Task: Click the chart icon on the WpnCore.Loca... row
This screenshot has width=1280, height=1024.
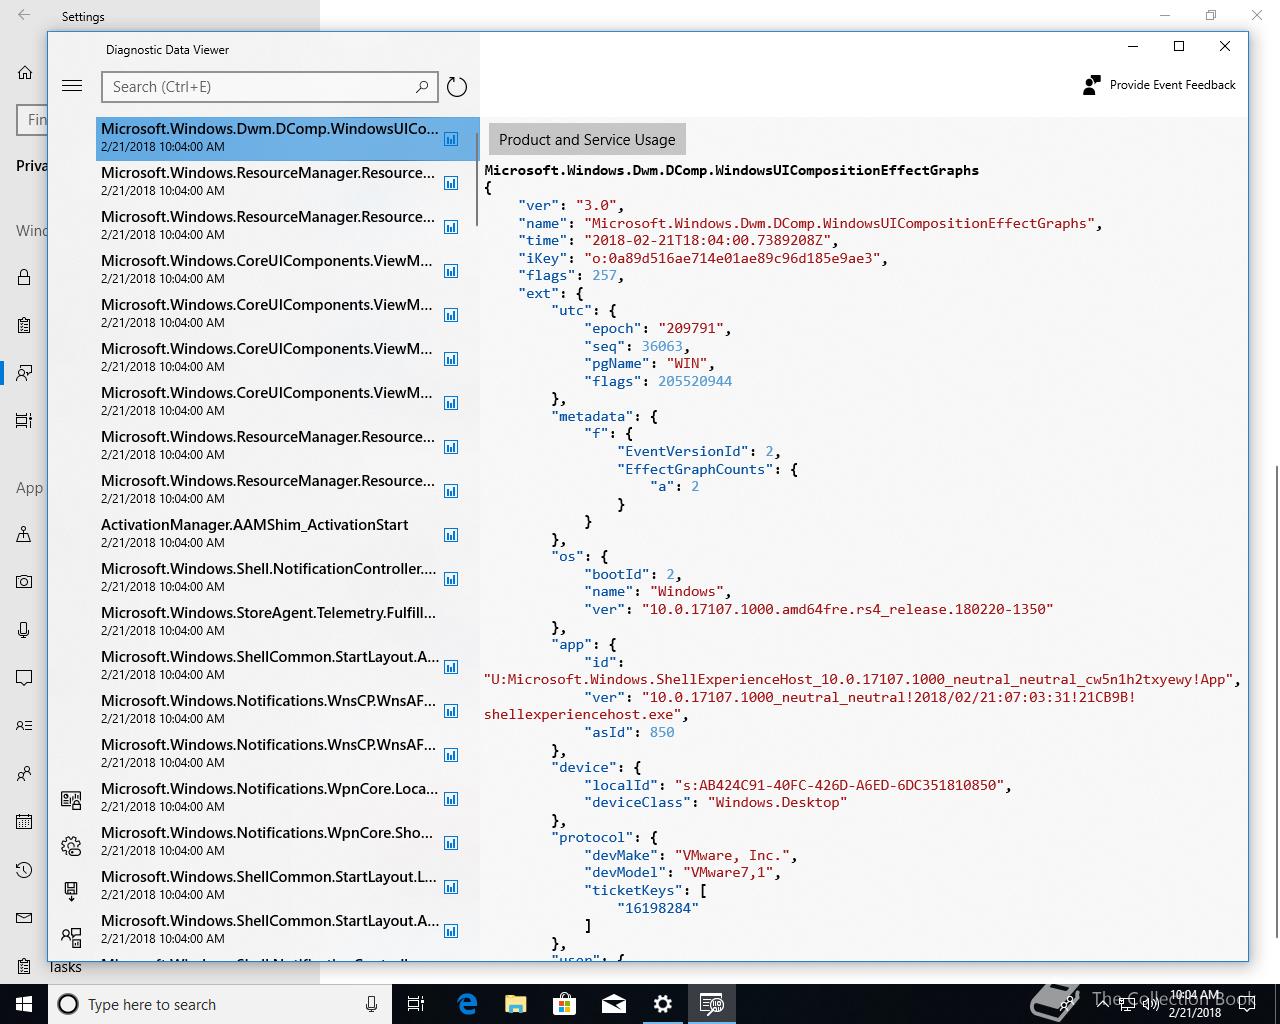Action: 451,799
